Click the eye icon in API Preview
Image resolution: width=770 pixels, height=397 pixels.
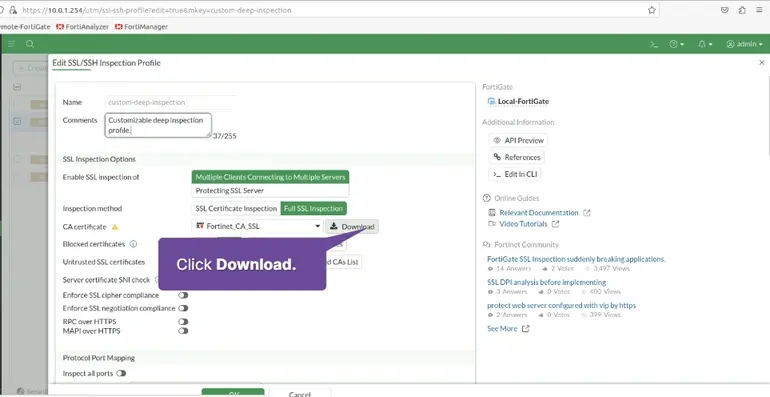(497, 140)
